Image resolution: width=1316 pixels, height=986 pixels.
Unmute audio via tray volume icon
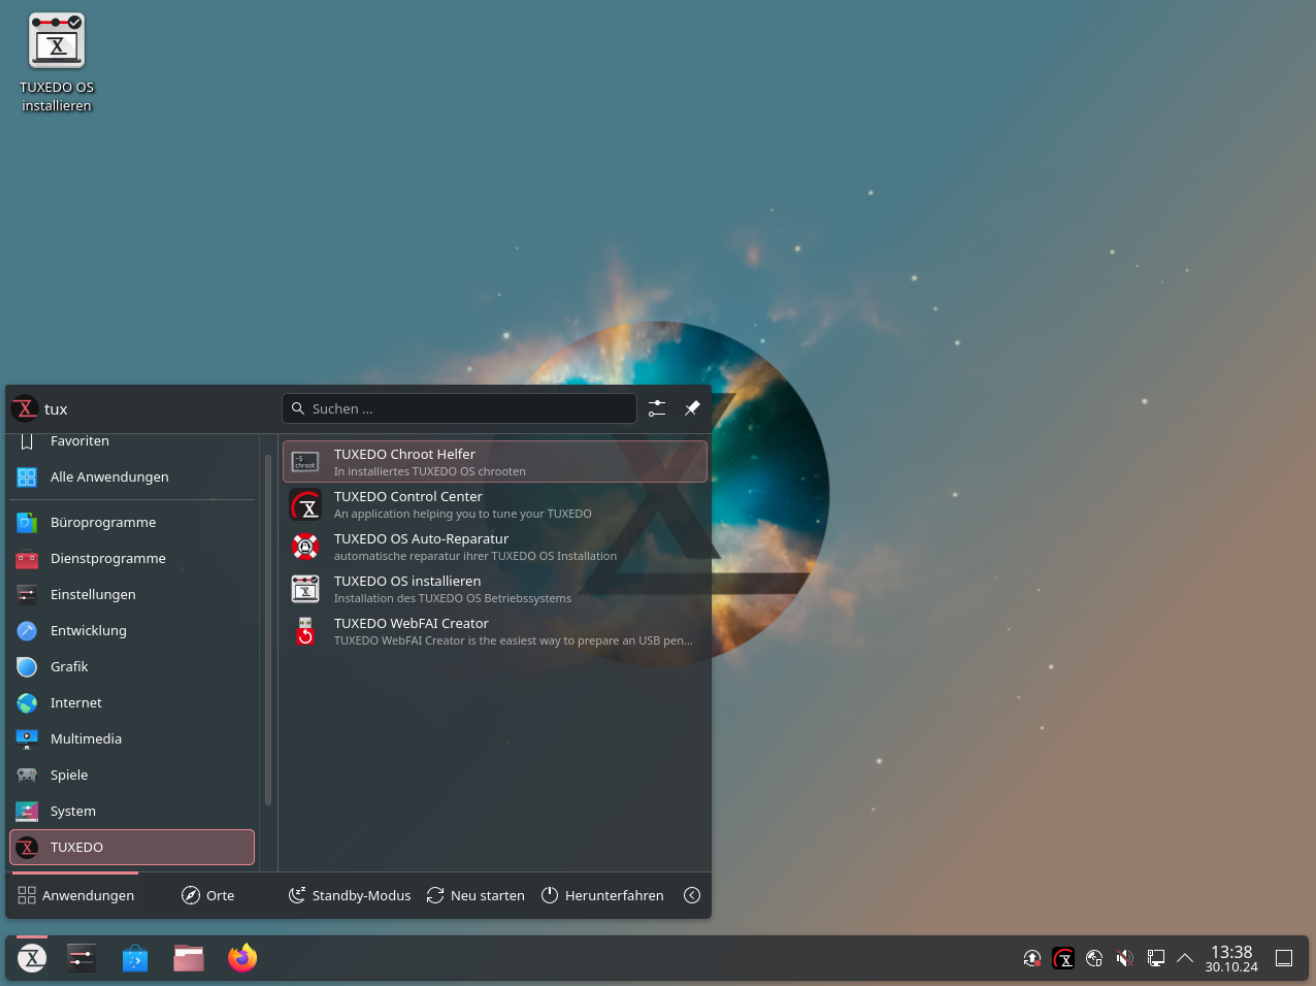click(x=1125, y=958)
